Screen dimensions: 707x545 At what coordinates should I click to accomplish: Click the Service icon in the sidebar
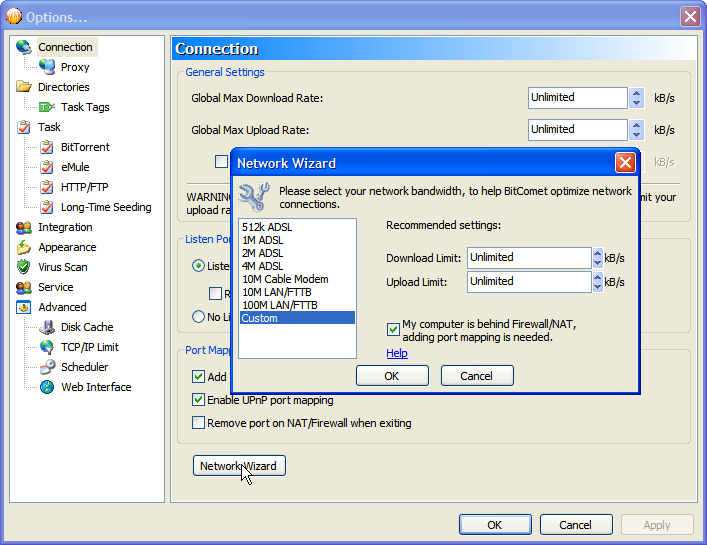[23, 287]
